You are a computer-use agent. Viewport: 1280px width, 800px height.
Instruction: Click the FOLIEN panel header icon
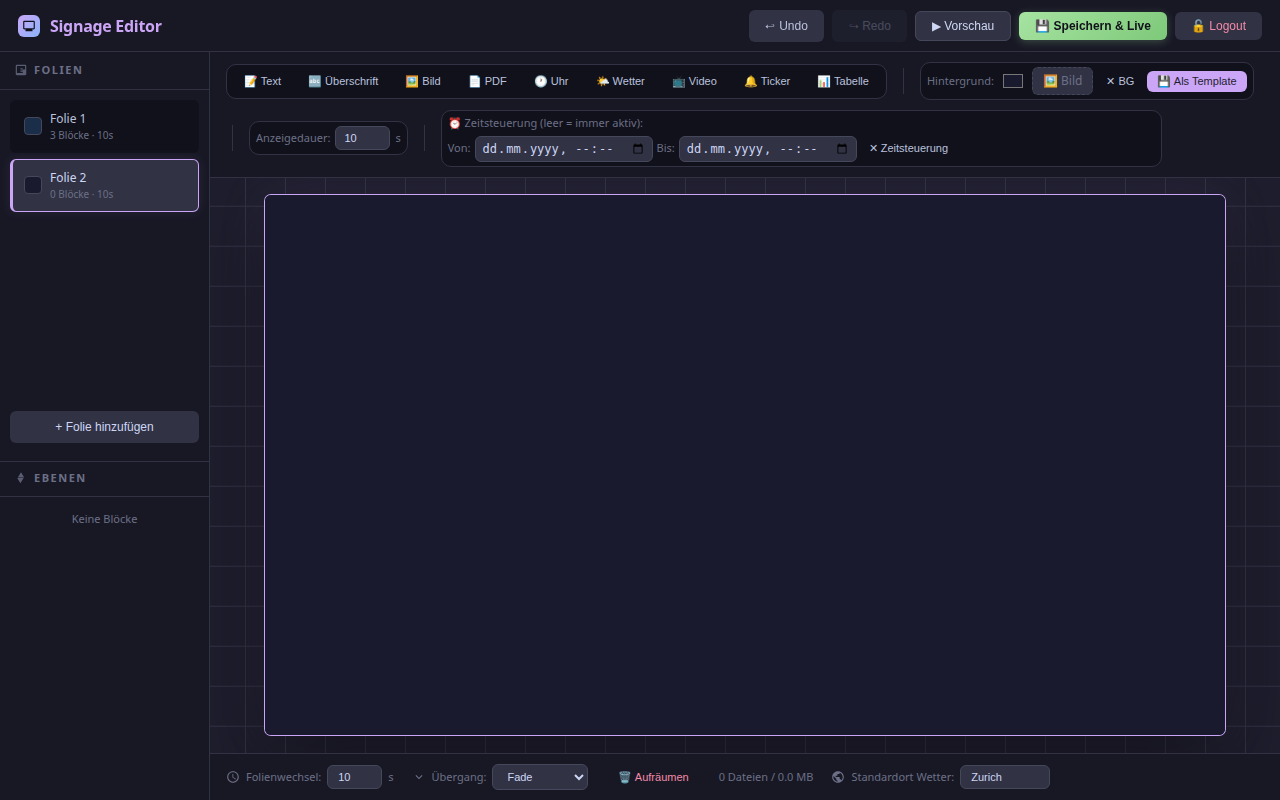point(21,70)
